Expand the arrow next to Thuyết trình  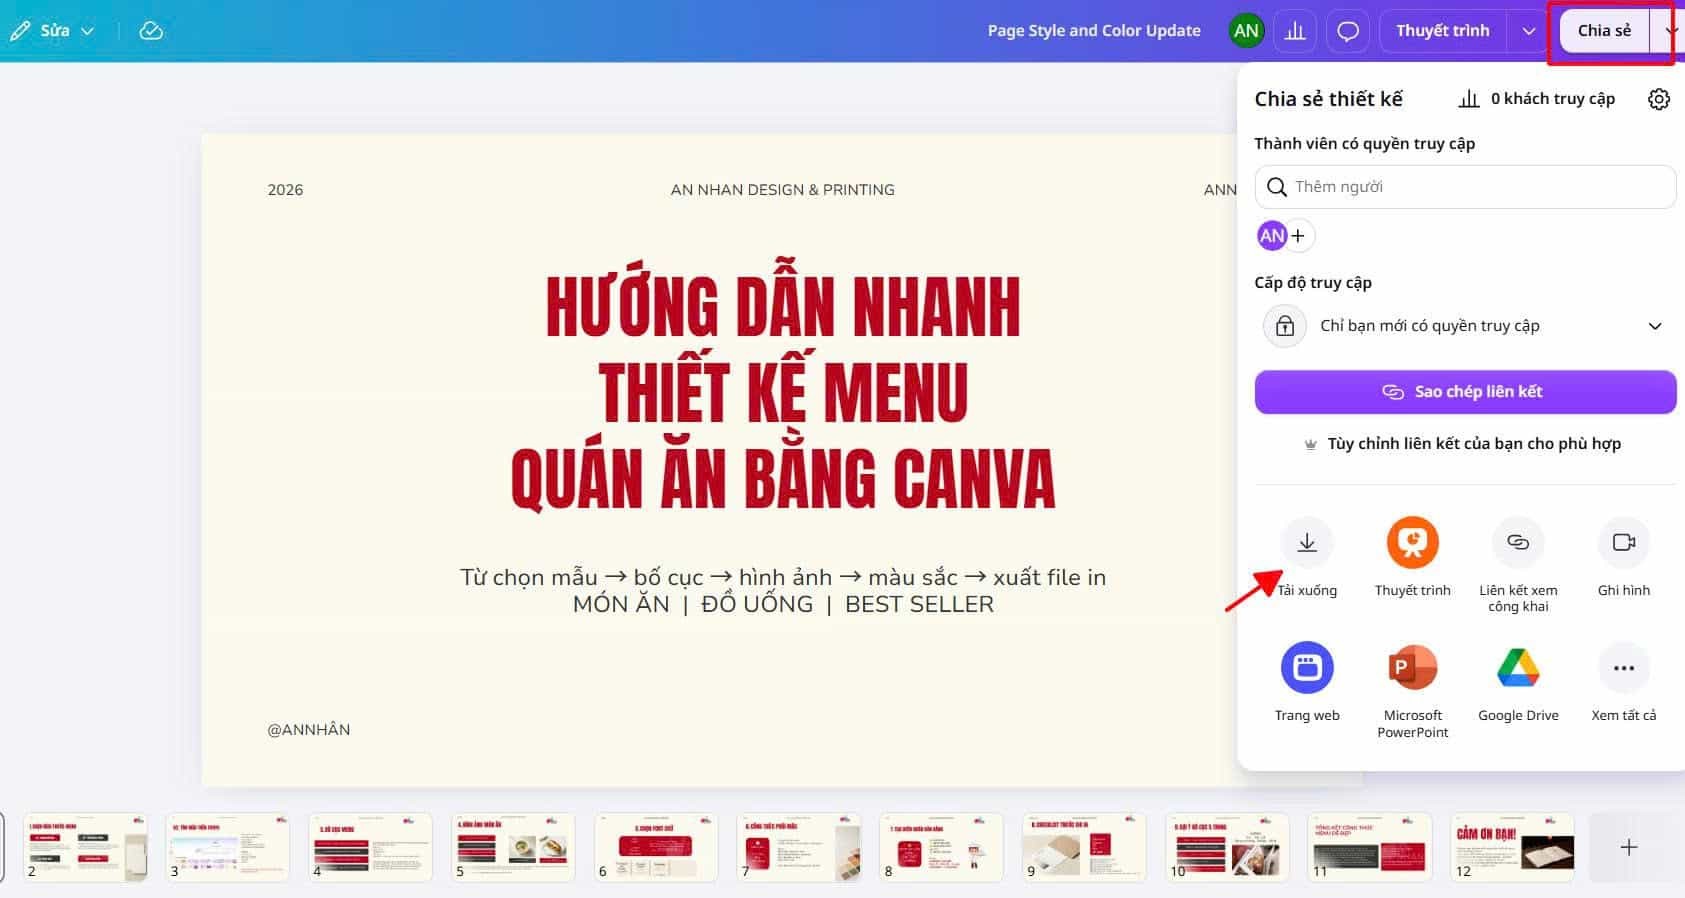[1528, 31]
